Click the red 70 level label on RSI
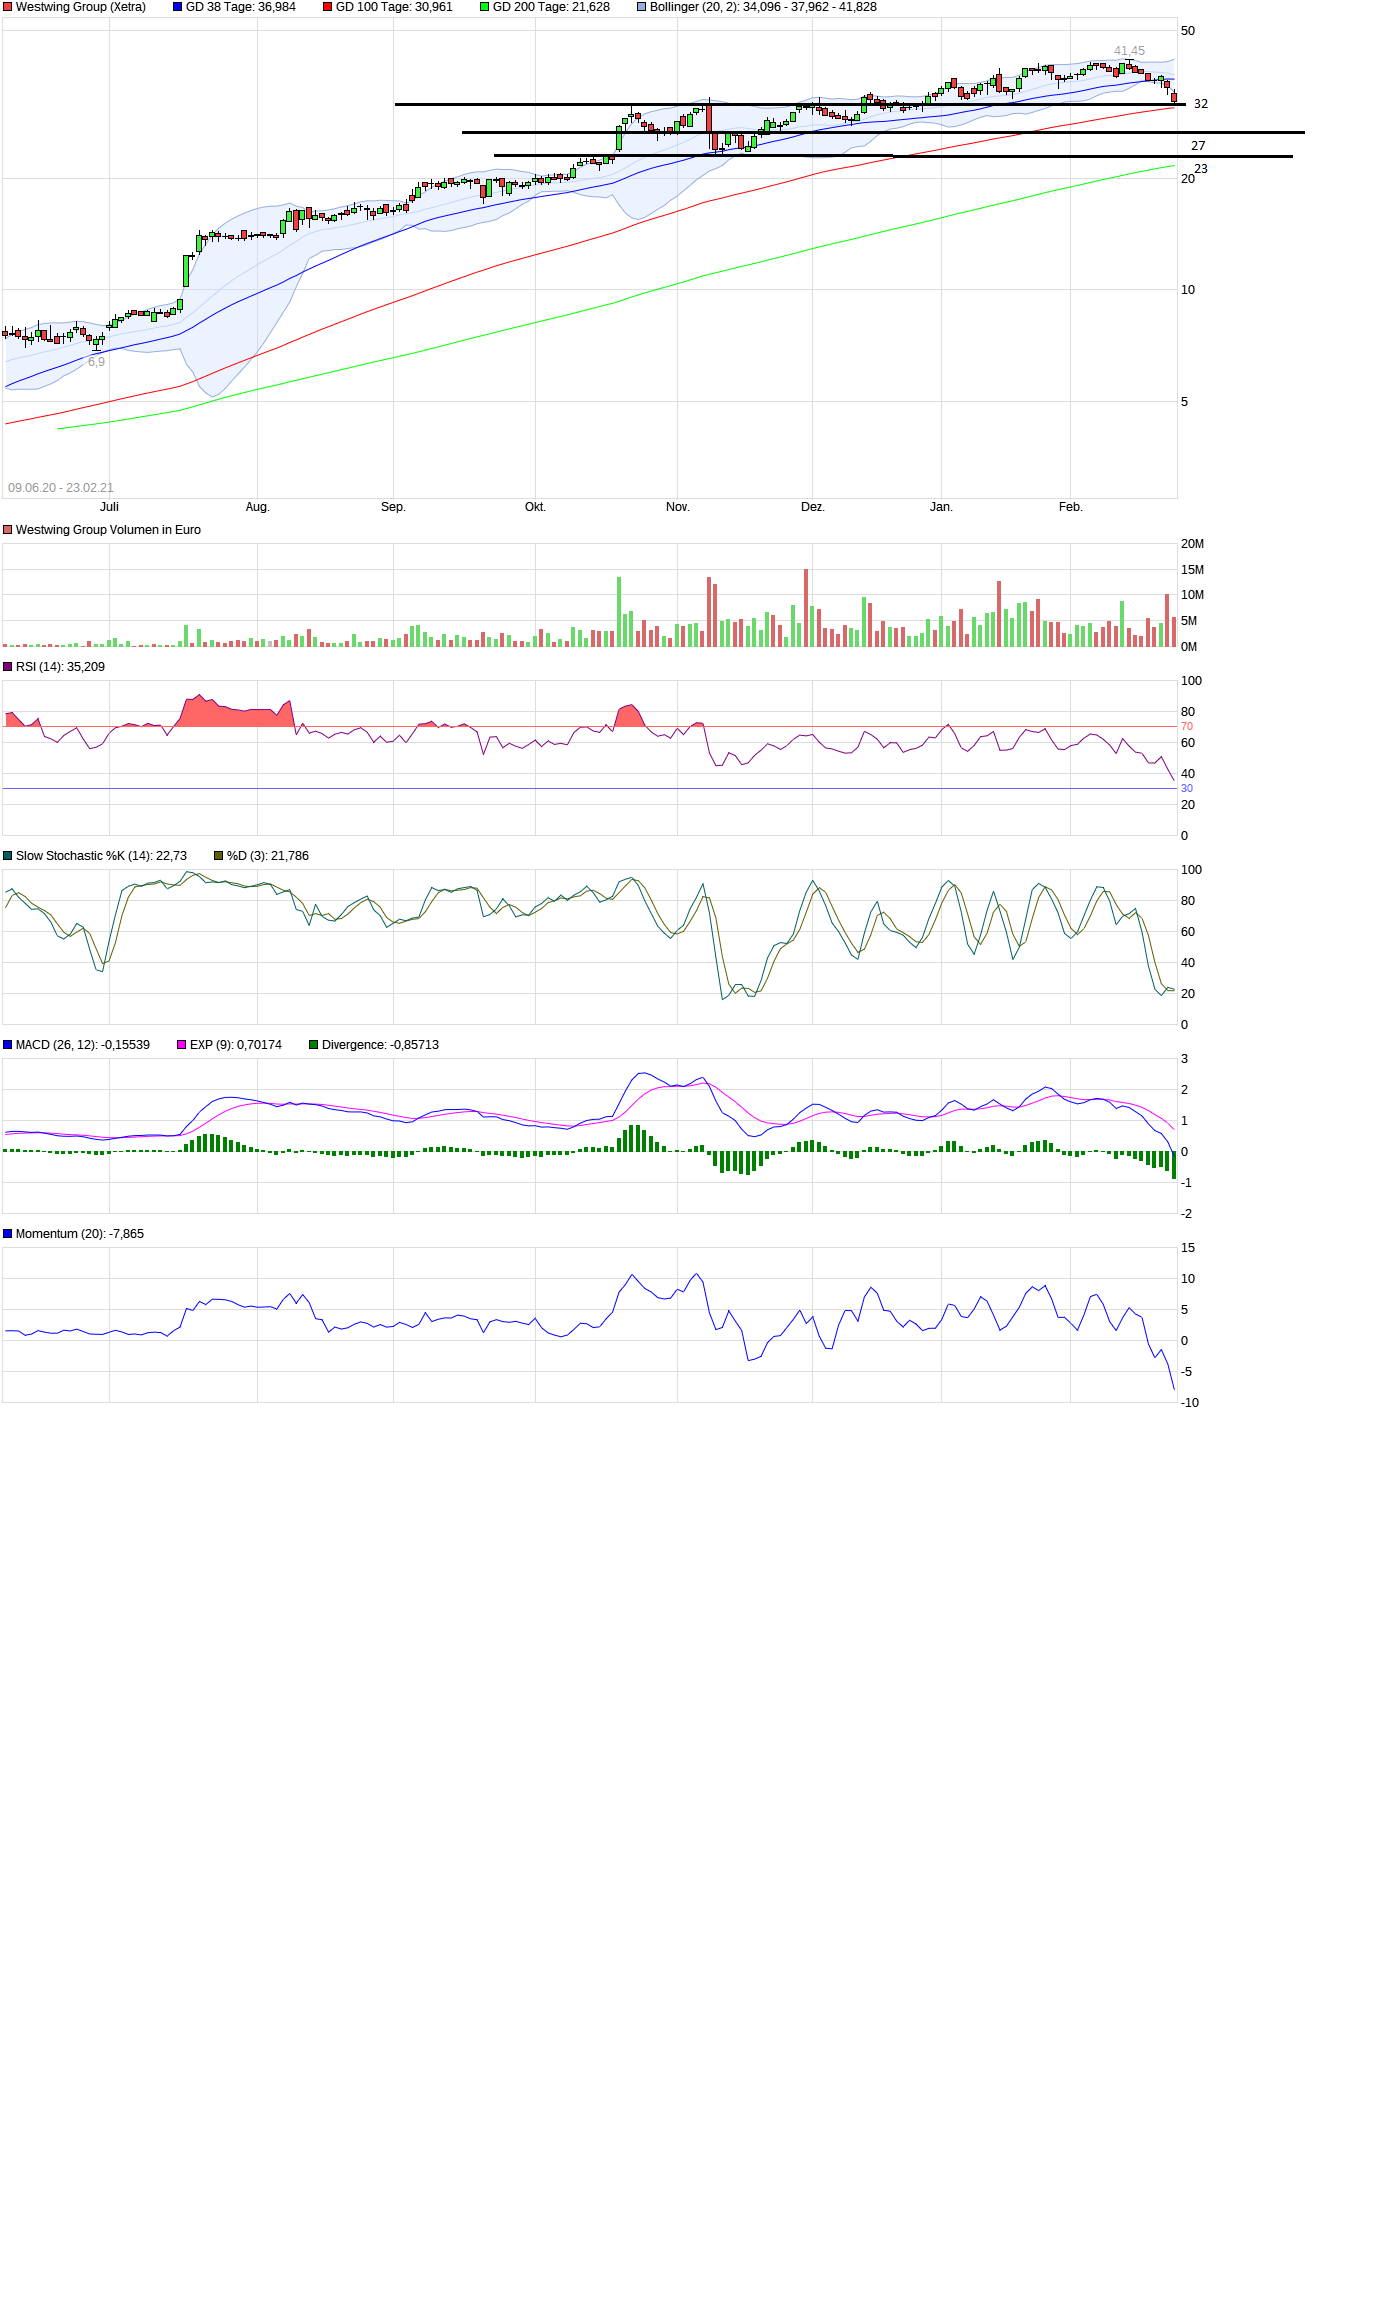This screenshot has height=2316, width=1380. pyautogui.click(x=1187, y=727)
